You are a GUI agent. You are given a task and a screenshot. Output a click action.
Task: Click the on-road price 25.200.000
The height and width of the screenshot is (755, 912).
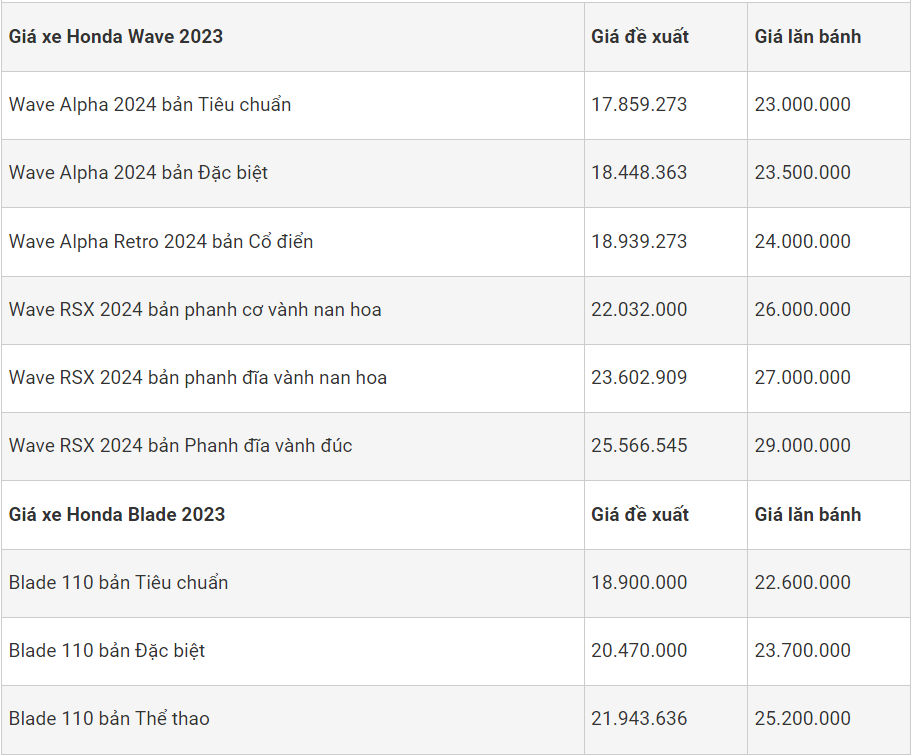tap(803, 719)
